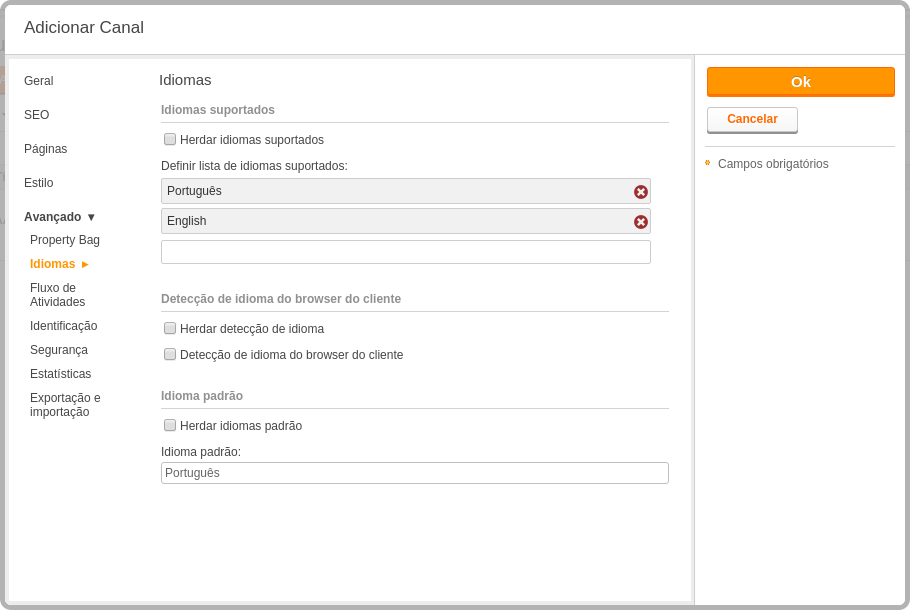Open Estatísticas settings
This screenshot has height=610, width=910.
pos(61,374)
